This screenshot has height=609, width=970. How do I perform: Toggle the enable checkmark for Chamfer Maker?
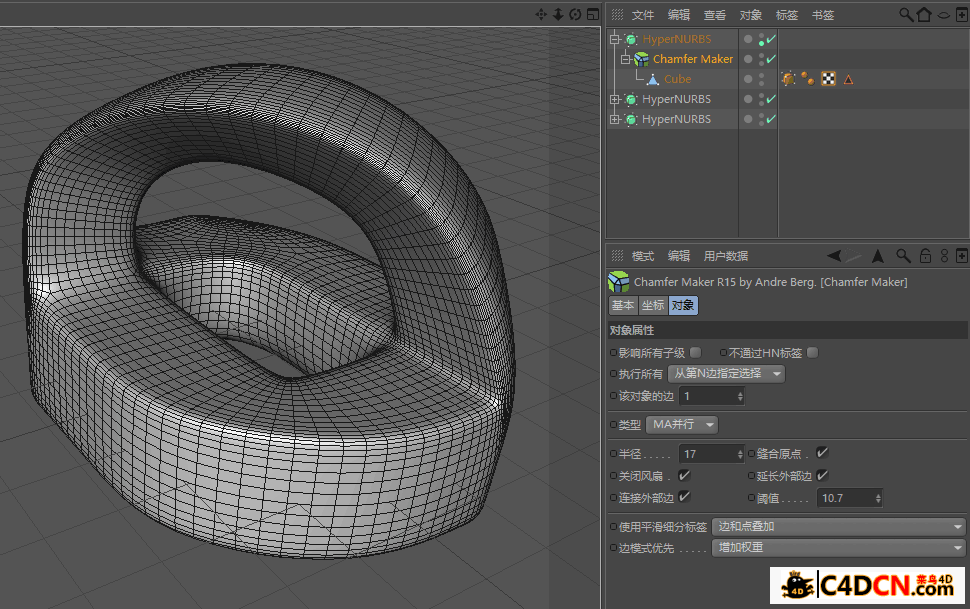point(771,59)
